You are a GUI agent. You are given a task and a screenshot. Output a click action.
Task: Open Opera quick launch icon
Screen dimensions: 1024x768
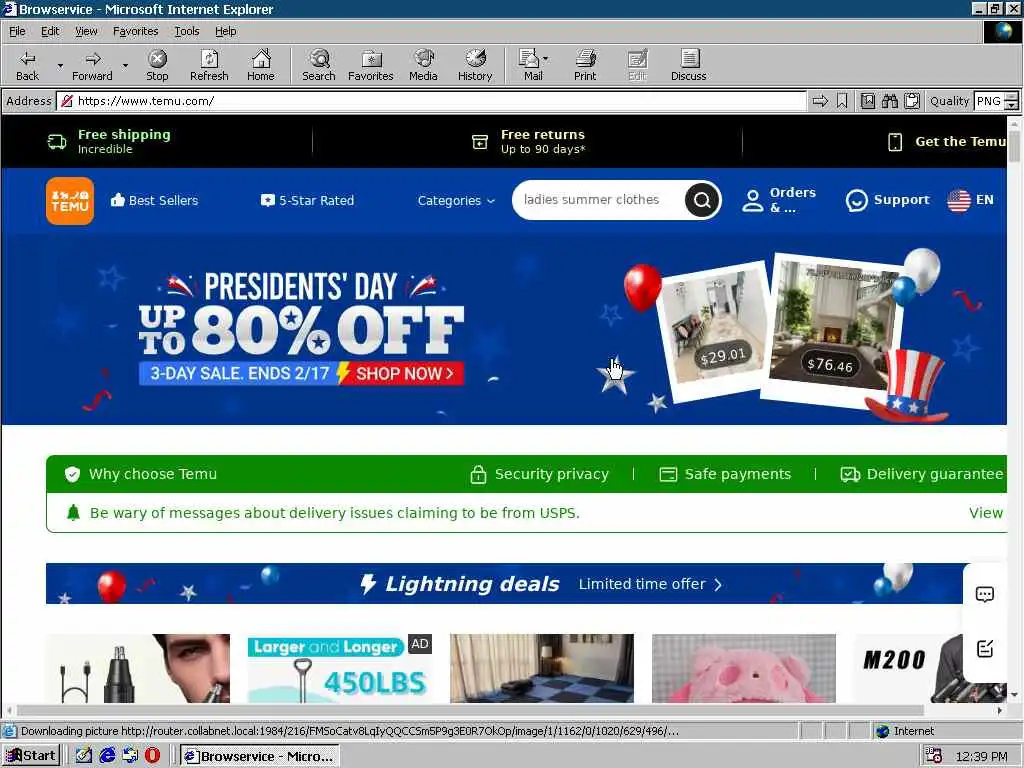(152, 756)
